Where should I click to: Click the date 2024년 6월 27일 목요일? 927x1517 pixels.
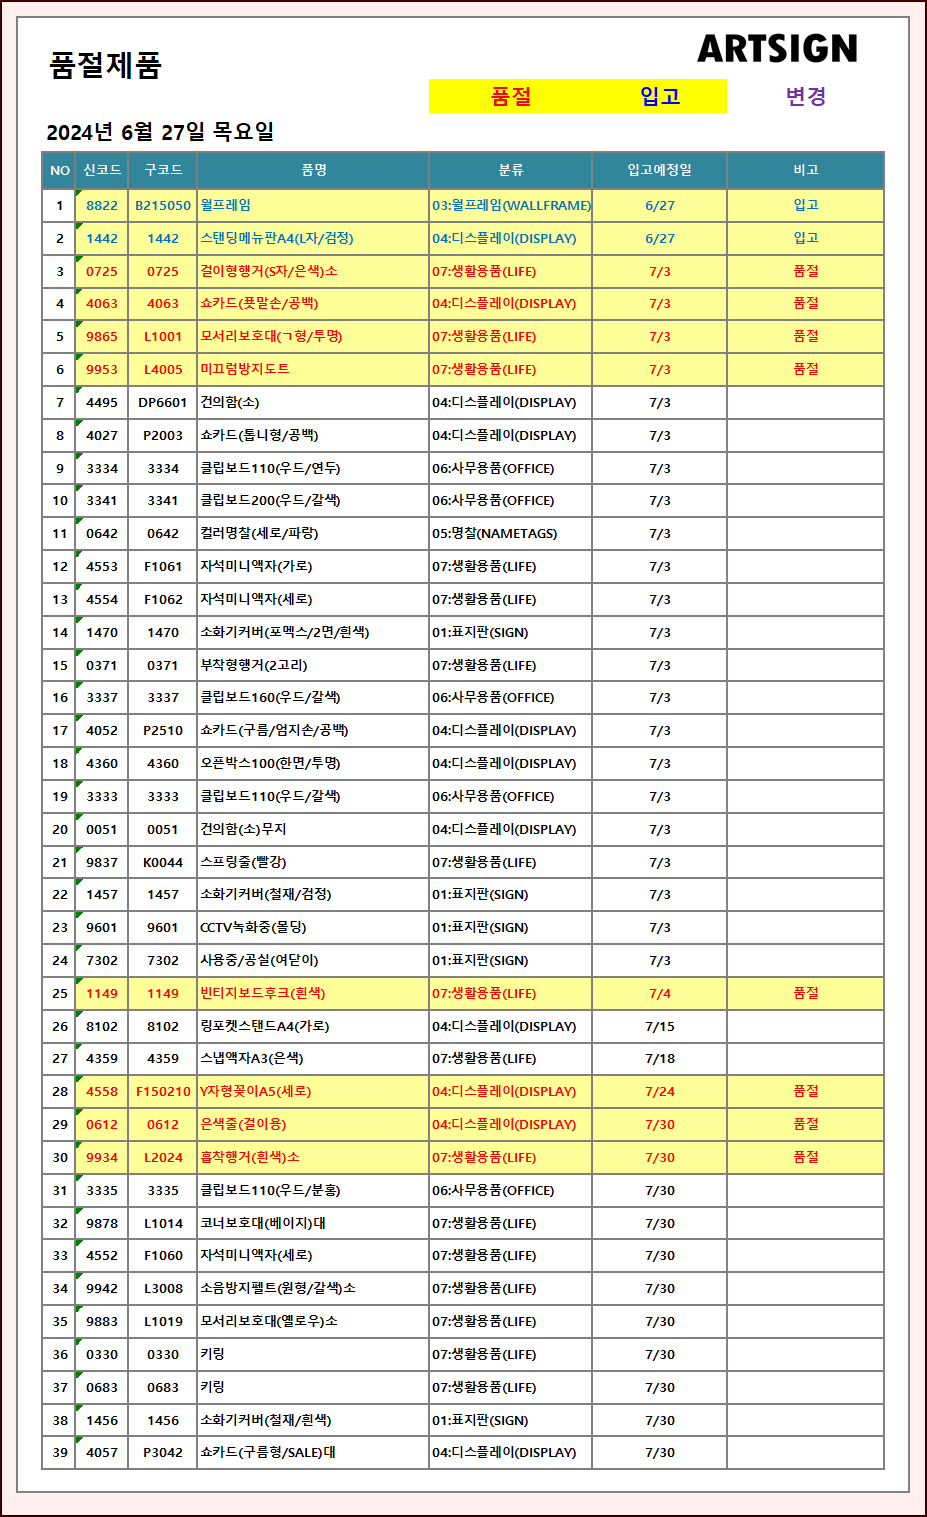click(160, 132)
